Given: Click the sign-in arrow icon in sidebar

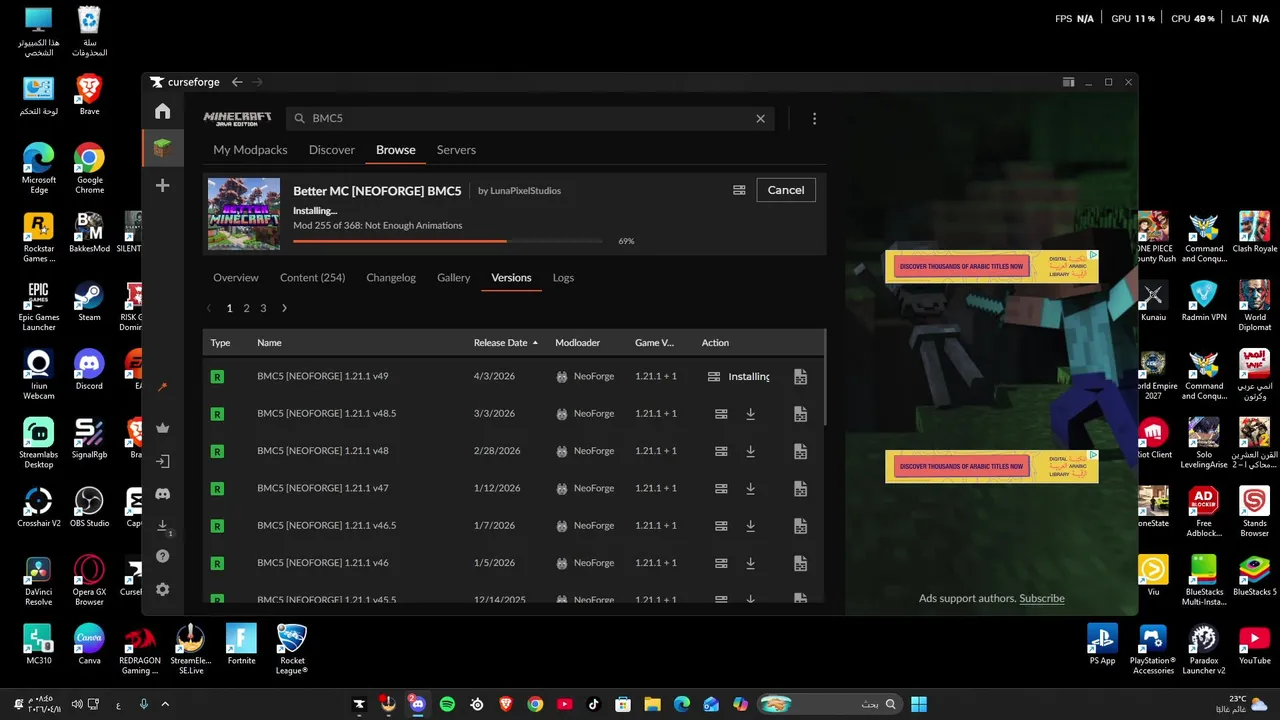Looking at the screenshot, I should click(162, 461).
